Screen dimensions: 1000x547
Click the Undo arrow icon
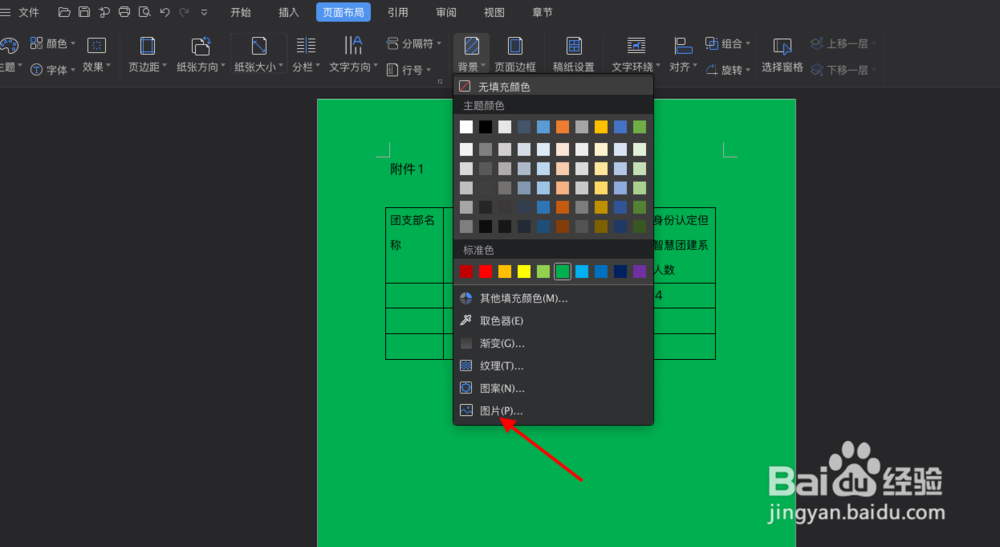(165, 11)
